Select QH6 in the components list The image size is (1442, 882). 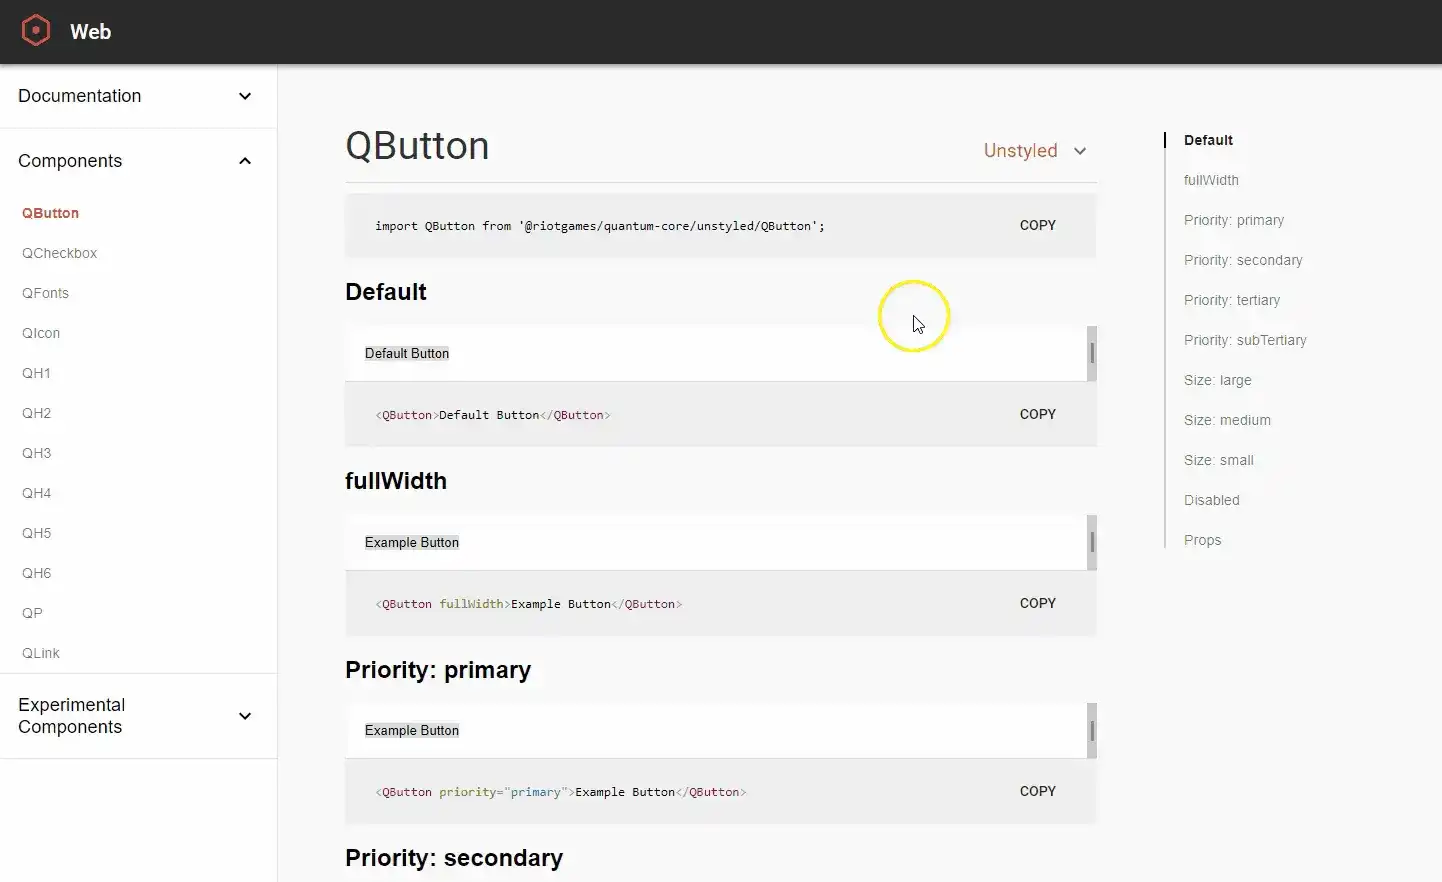pos(36,573)
